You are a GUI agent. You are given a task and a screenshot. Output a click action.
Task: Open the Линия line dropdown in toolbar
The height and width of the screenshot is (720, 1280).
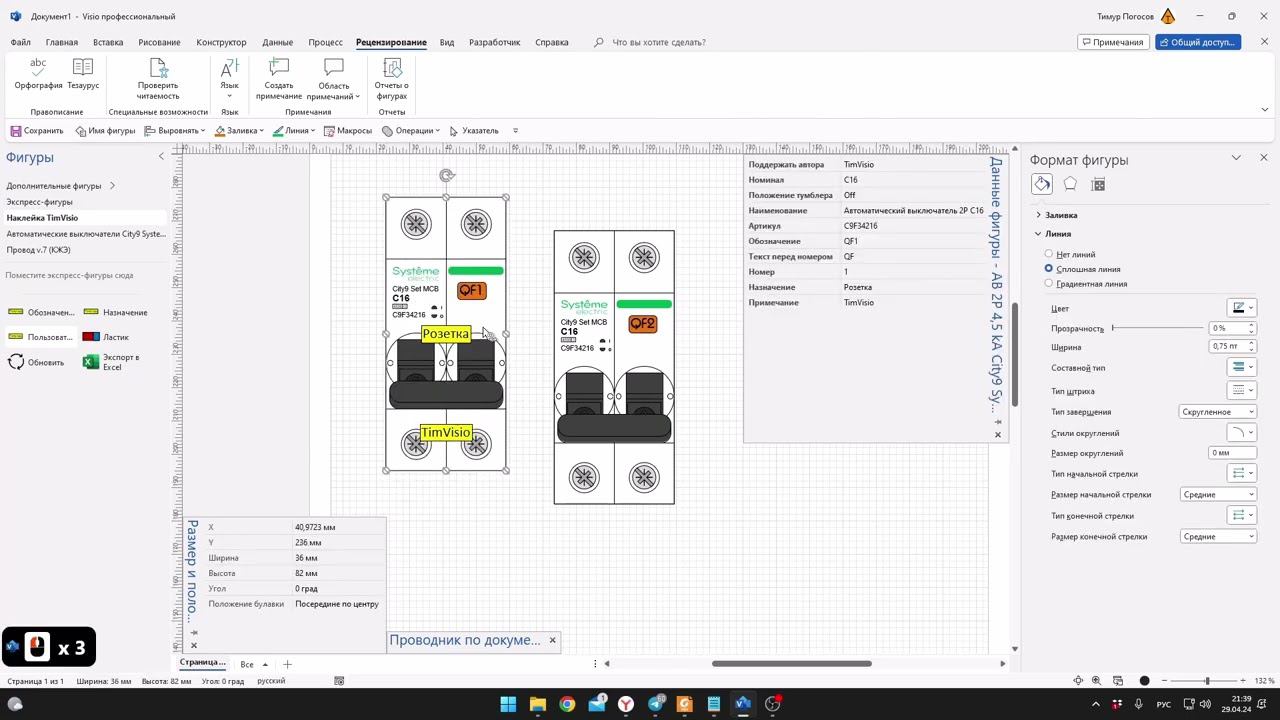click(294, 131)
